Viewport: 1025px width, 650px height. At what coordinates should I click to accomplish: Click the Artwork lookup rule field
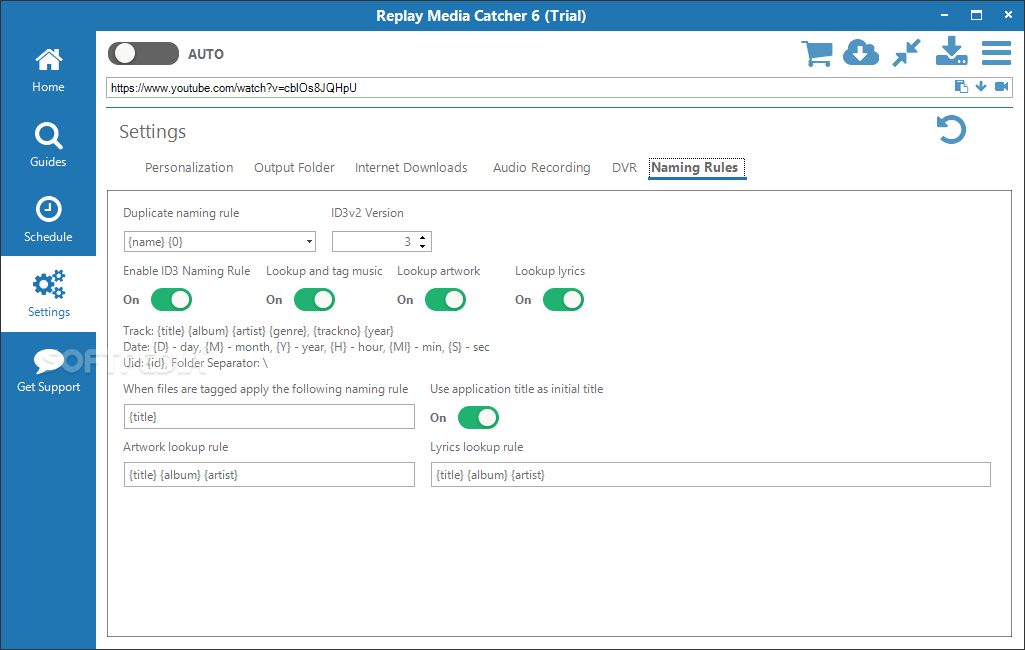pyautogui.click(x=269, y=475)
